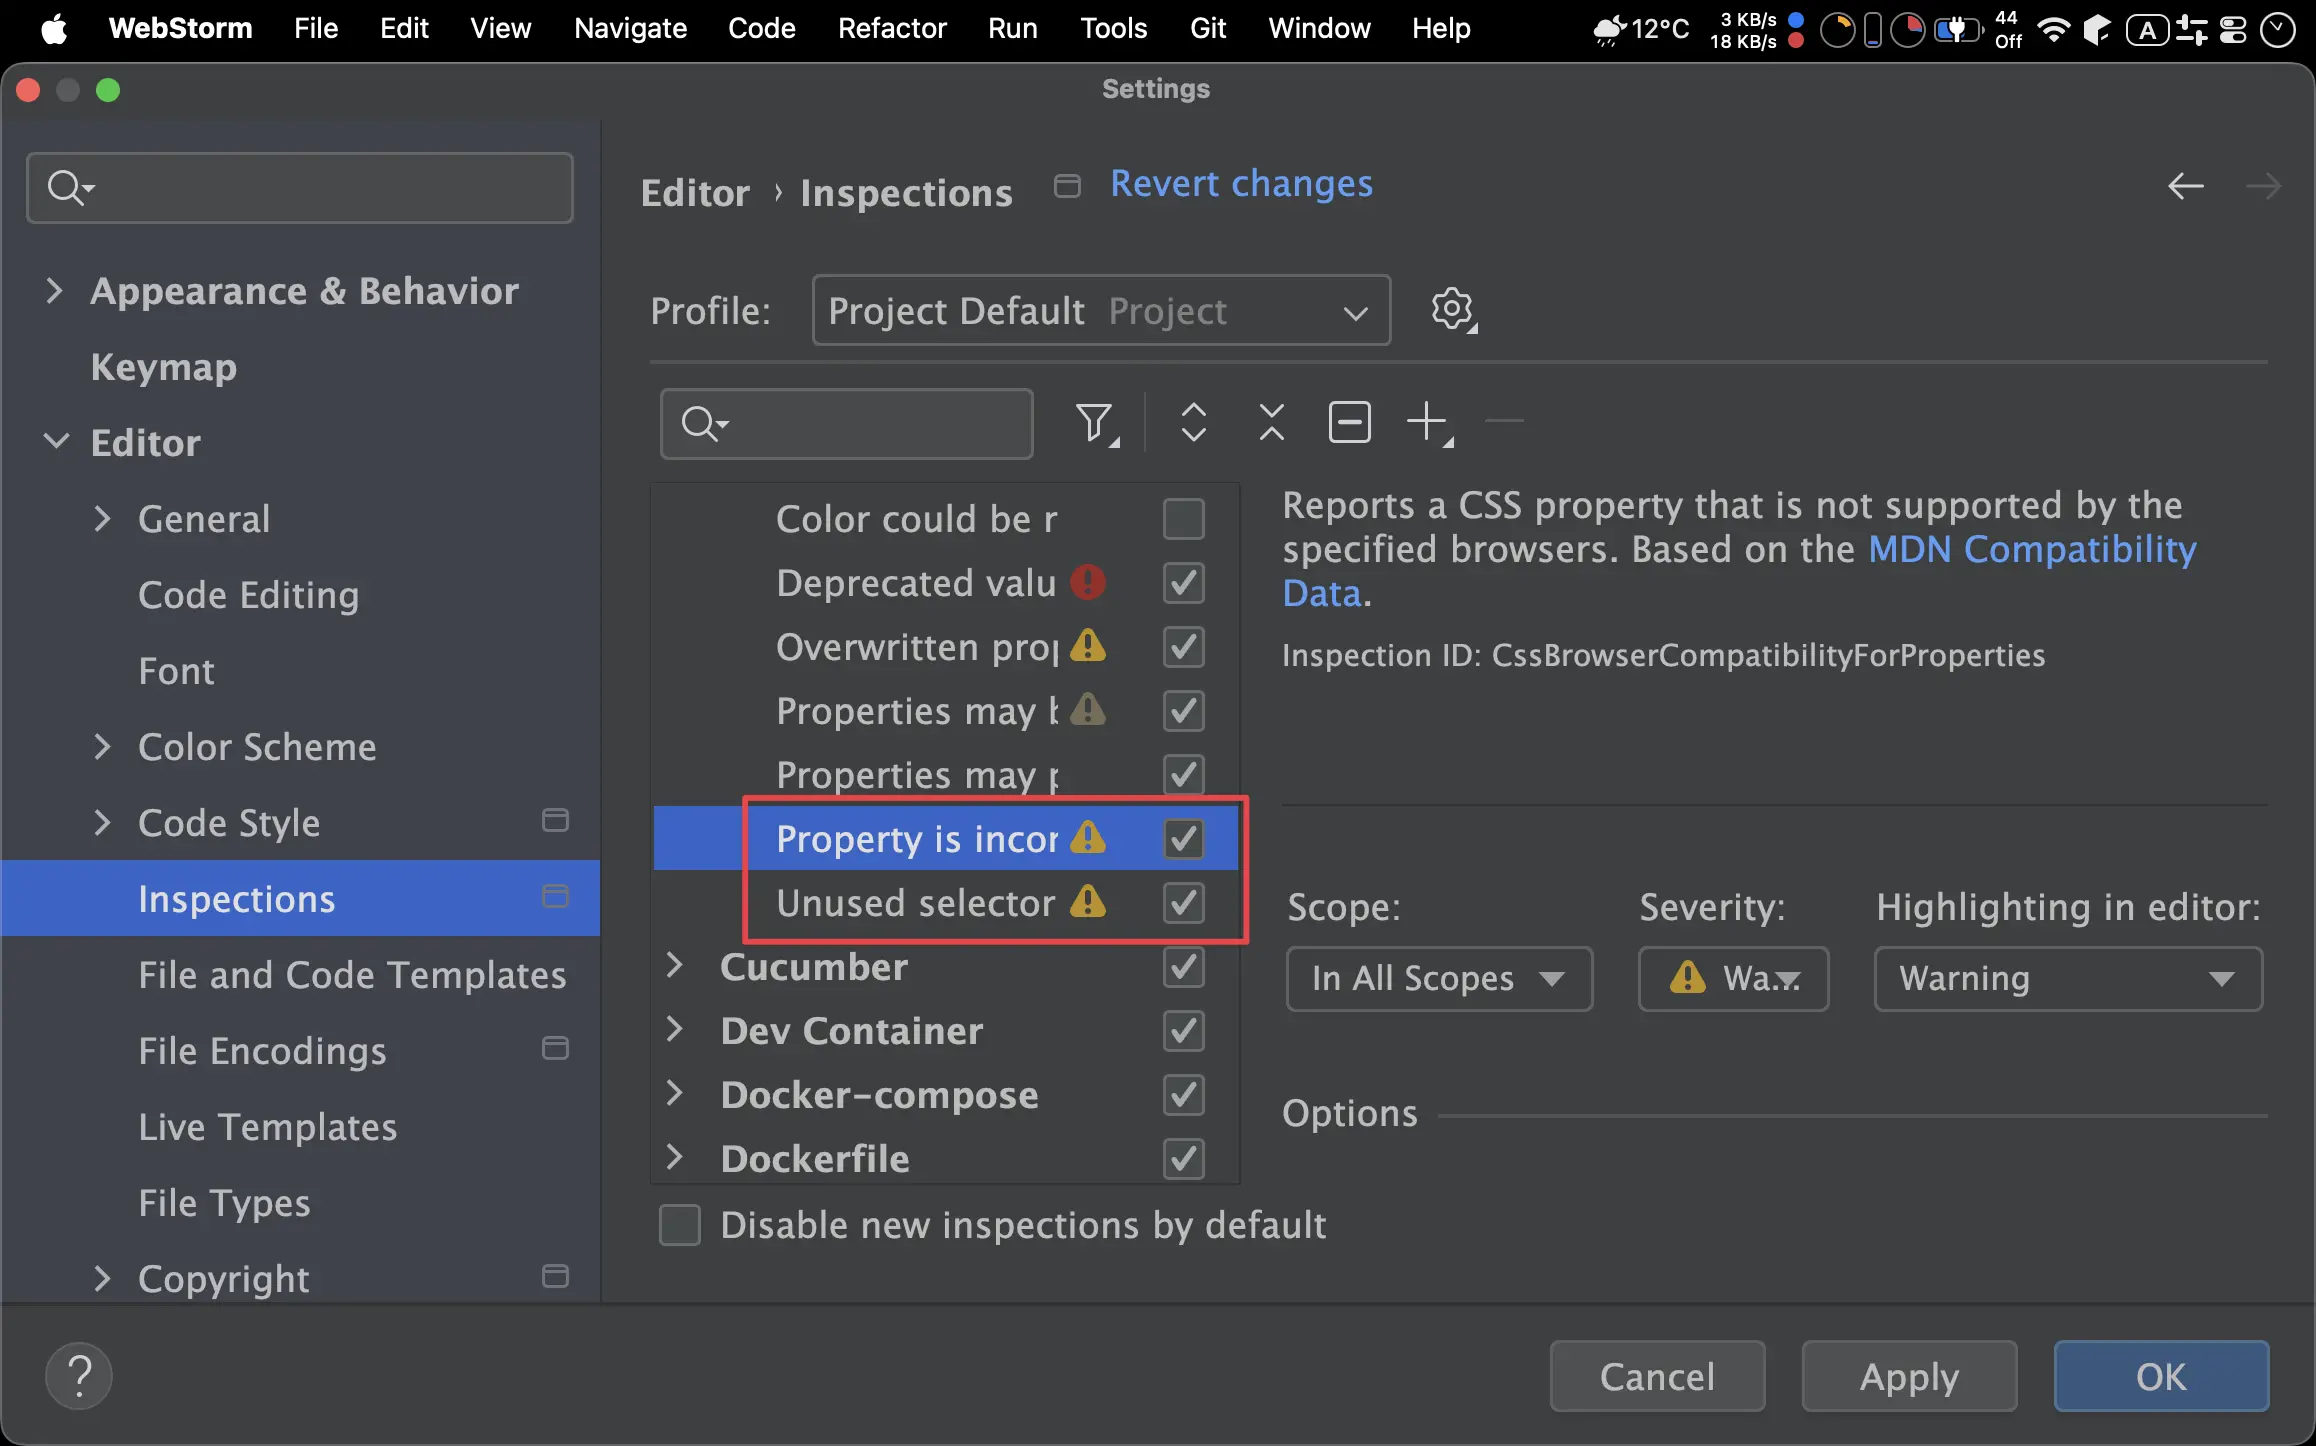Screen dimensions: 2316x1446
Task: Click the Revert changes link
Action: (x=1240, y=184)
